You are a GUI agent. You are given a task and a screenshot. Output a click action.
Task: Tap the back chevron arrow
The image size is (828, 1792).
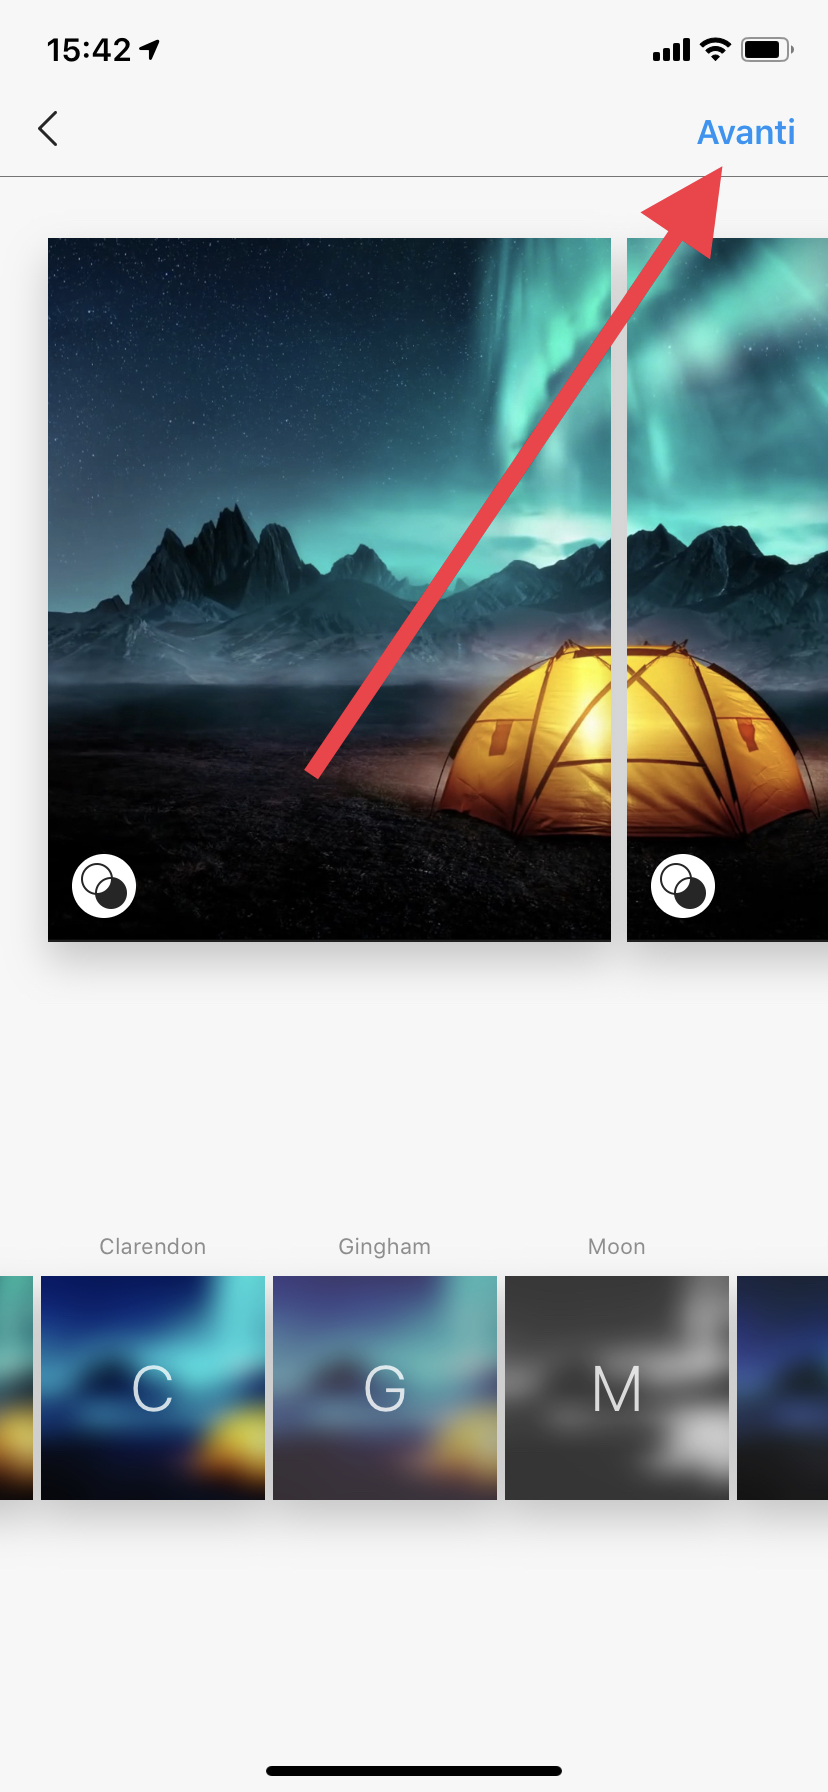(48, 128)
